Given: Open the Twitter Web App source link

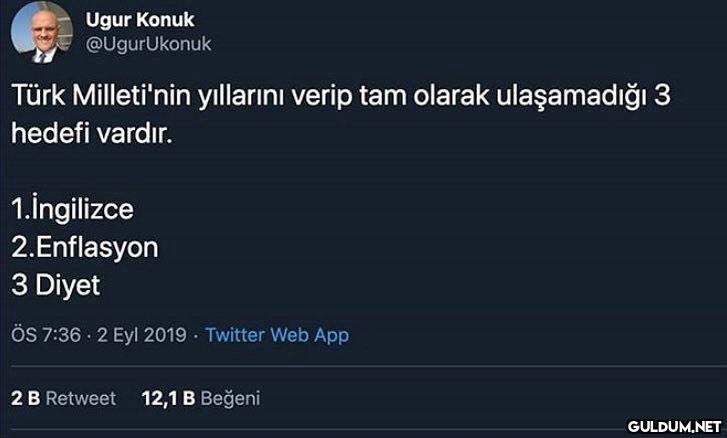Looking at the screenshot, I should (277, 335).
